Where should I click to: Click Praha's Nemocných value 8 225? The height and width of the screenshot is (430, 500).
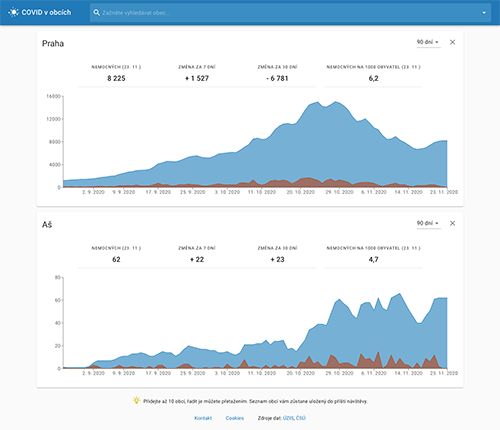pyautogui.click(x=116, y=78)
